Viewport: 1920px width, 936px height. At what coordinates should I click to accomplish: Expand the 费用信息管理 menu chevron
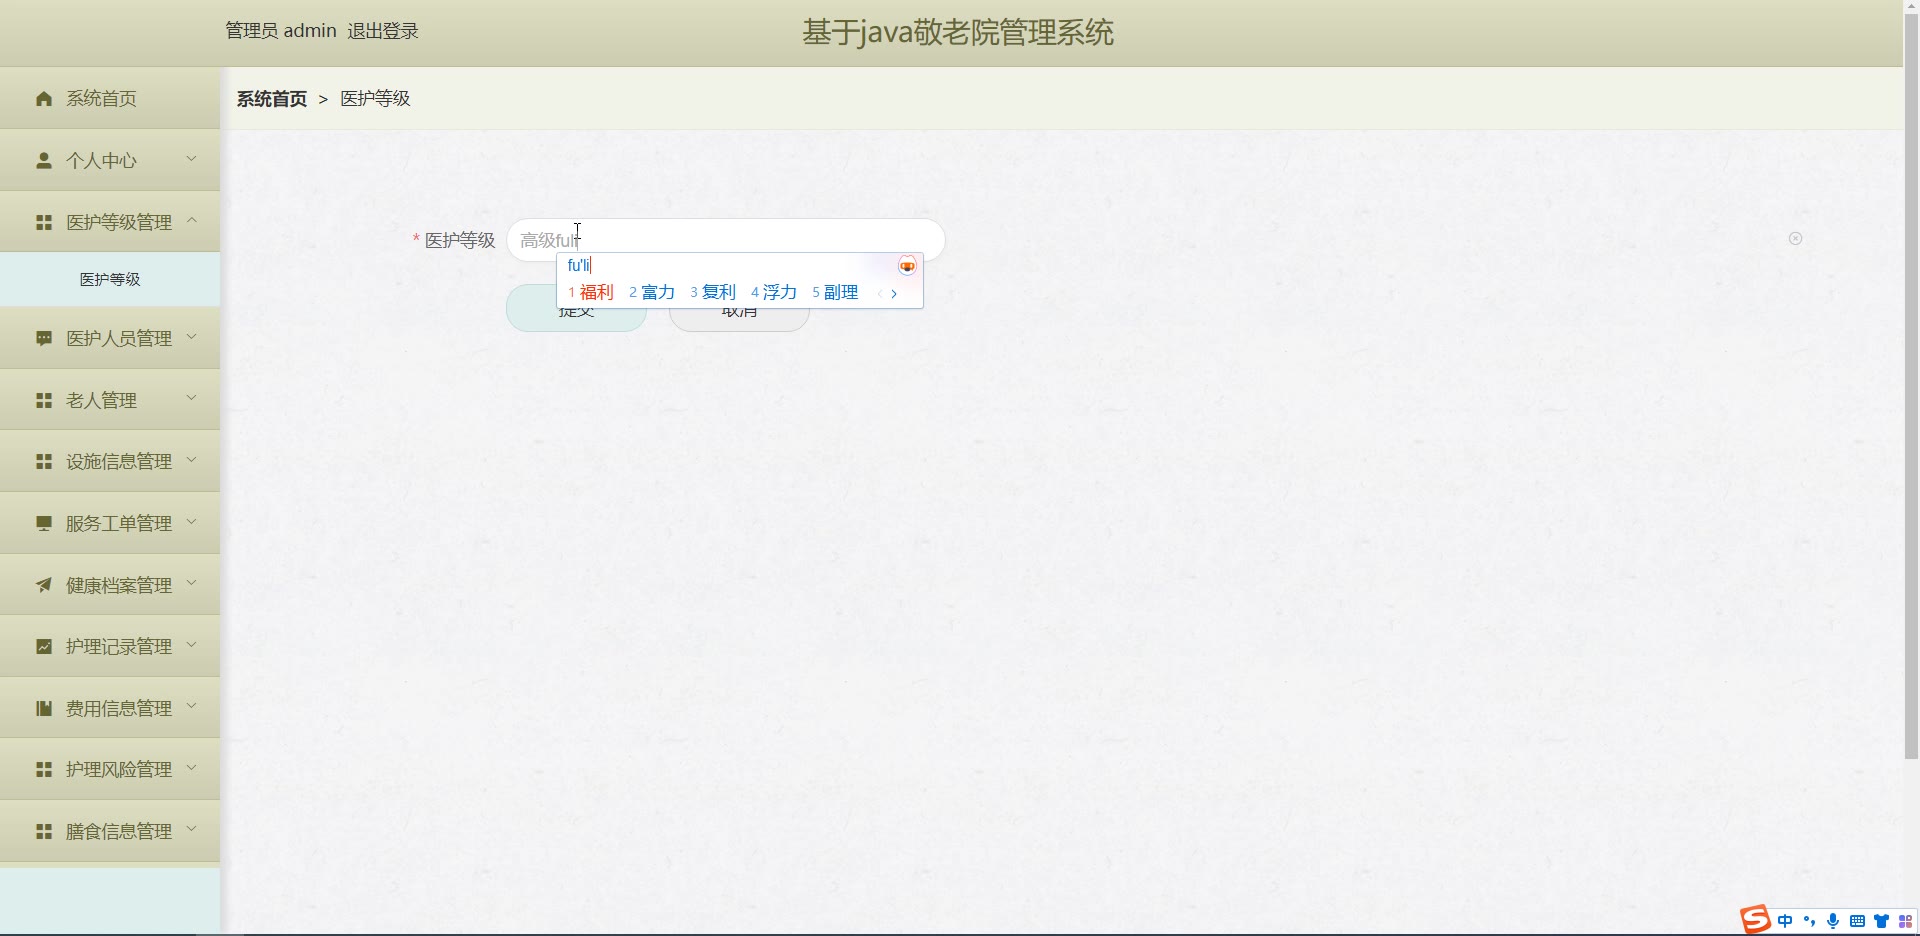click(x=191, y=707)
